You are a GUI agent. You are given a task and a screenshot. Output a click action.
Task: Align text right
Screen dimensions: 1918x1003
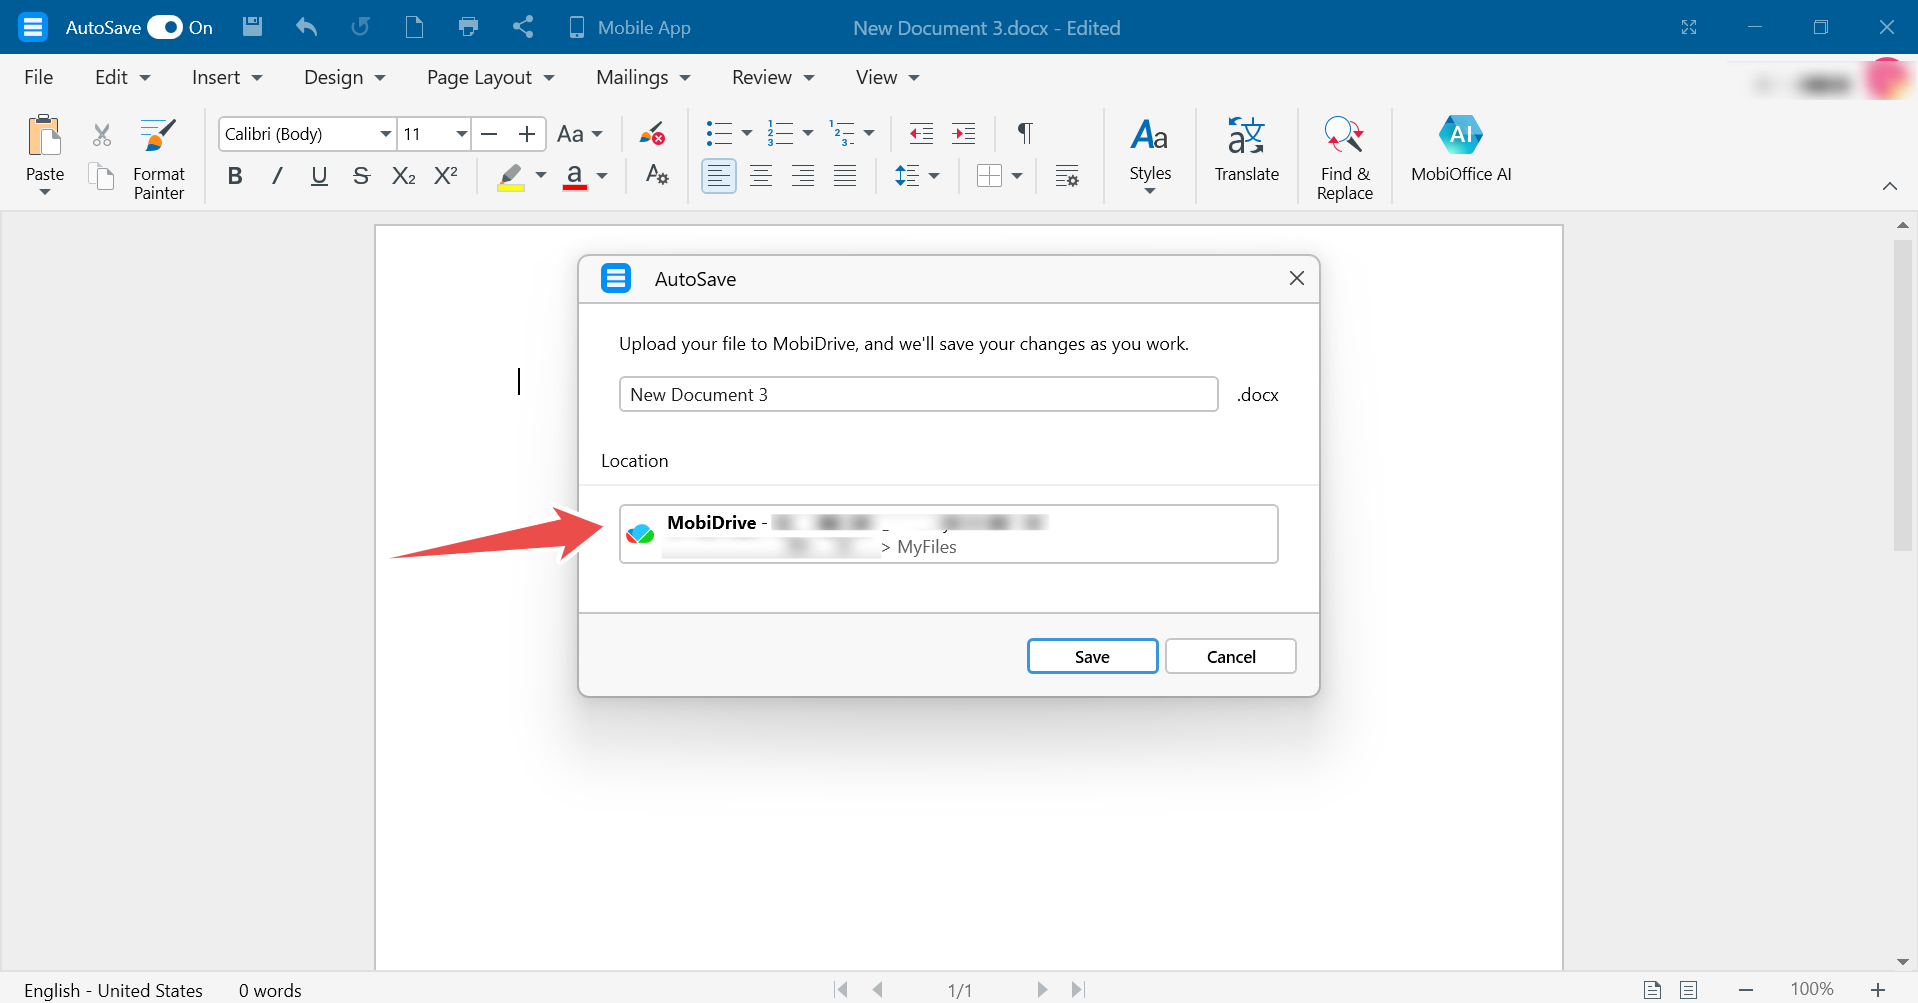(803, 176)
